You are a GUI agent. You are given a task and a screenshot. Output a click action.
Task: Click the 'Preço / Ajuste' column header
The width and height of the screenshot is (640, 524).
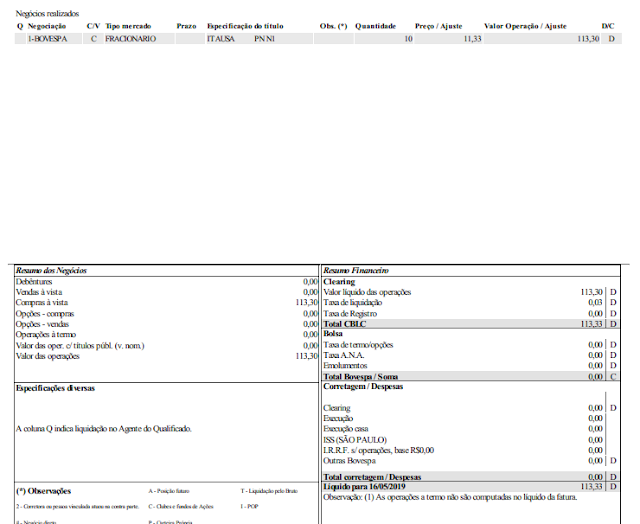438,26
